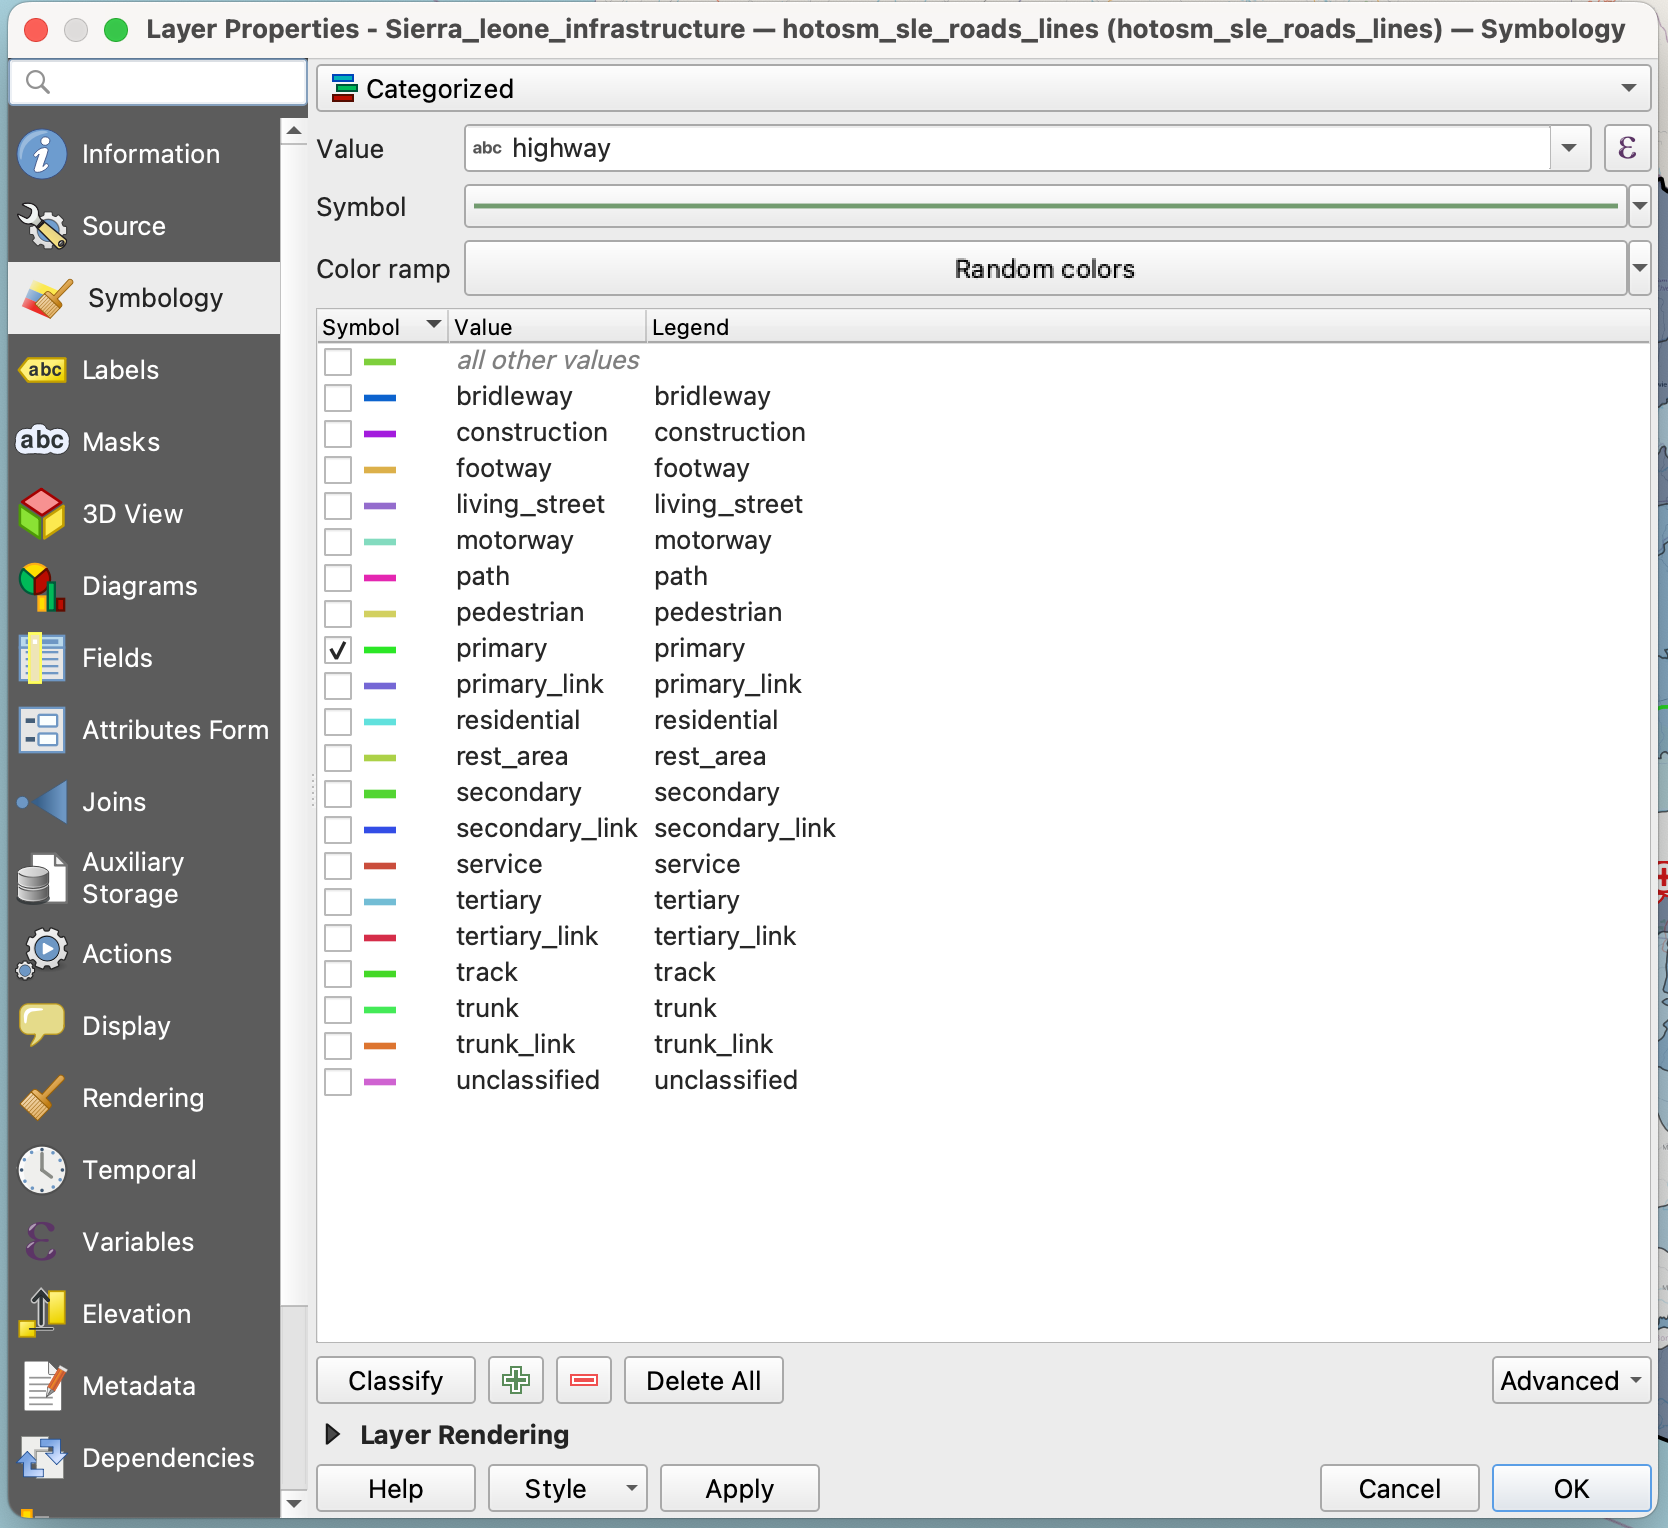Open the Diagrams panel icon
Screen dimensions: 1668x1528
coord(42,586)
